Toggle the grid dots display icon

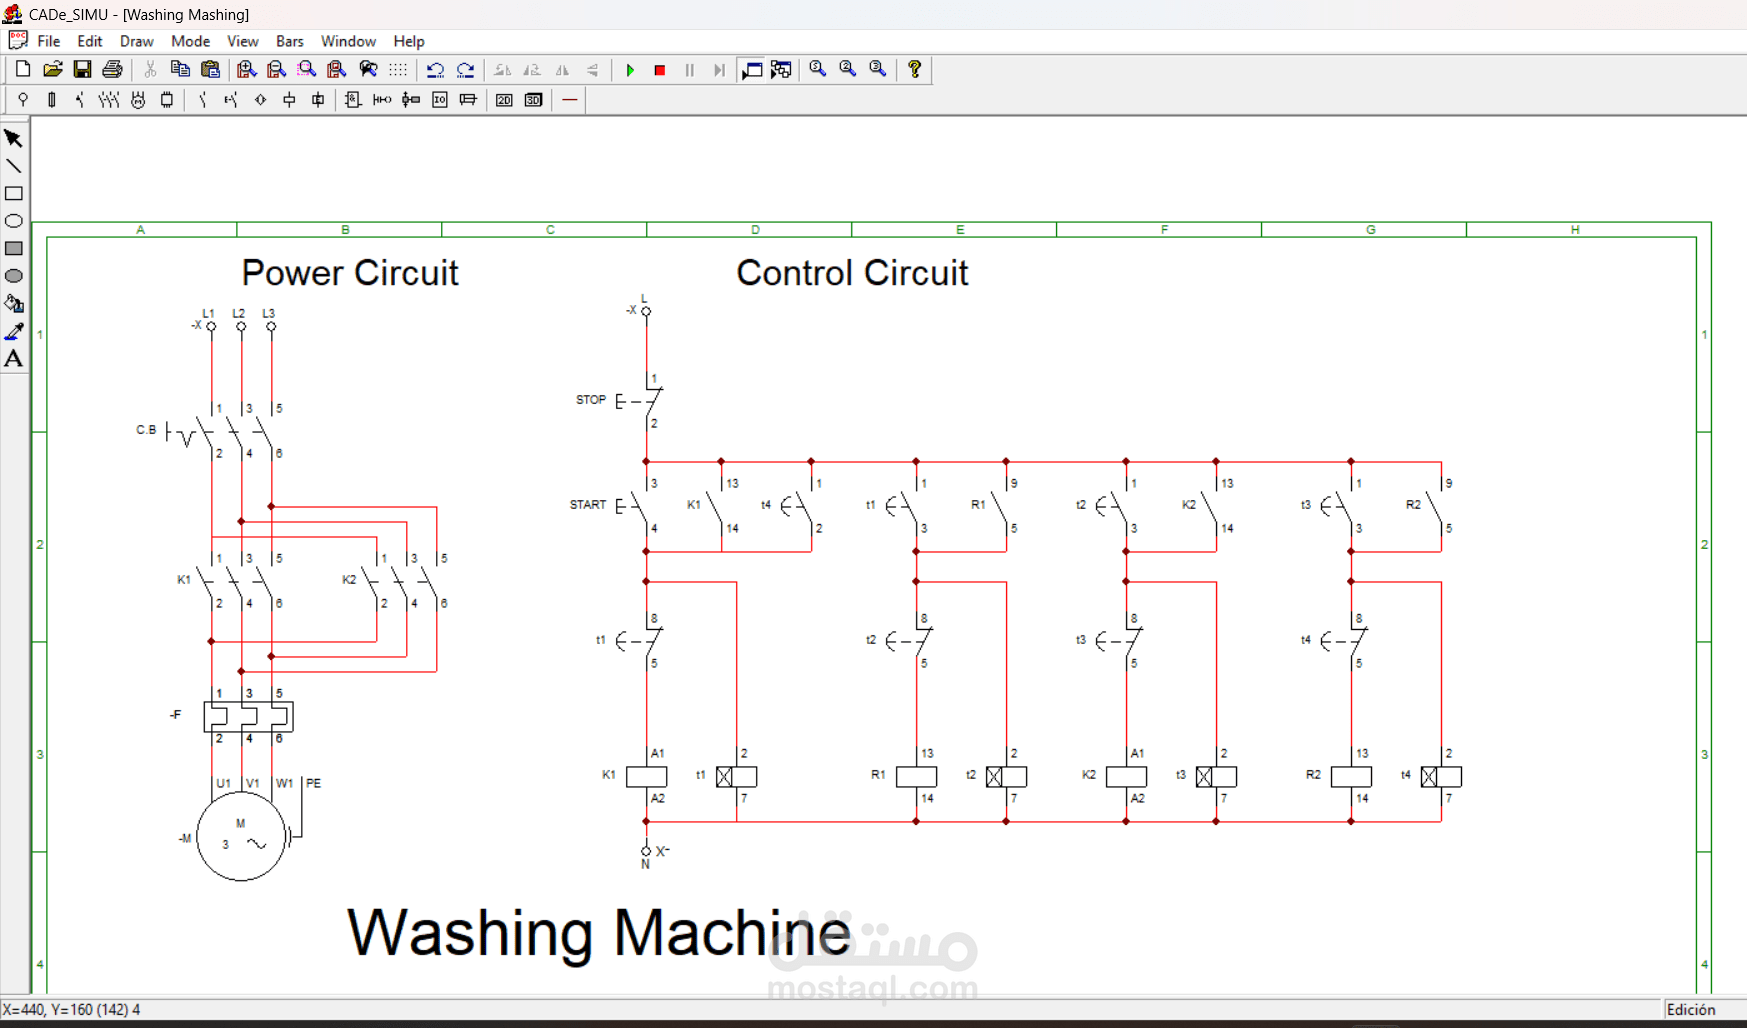click(398, 69)
